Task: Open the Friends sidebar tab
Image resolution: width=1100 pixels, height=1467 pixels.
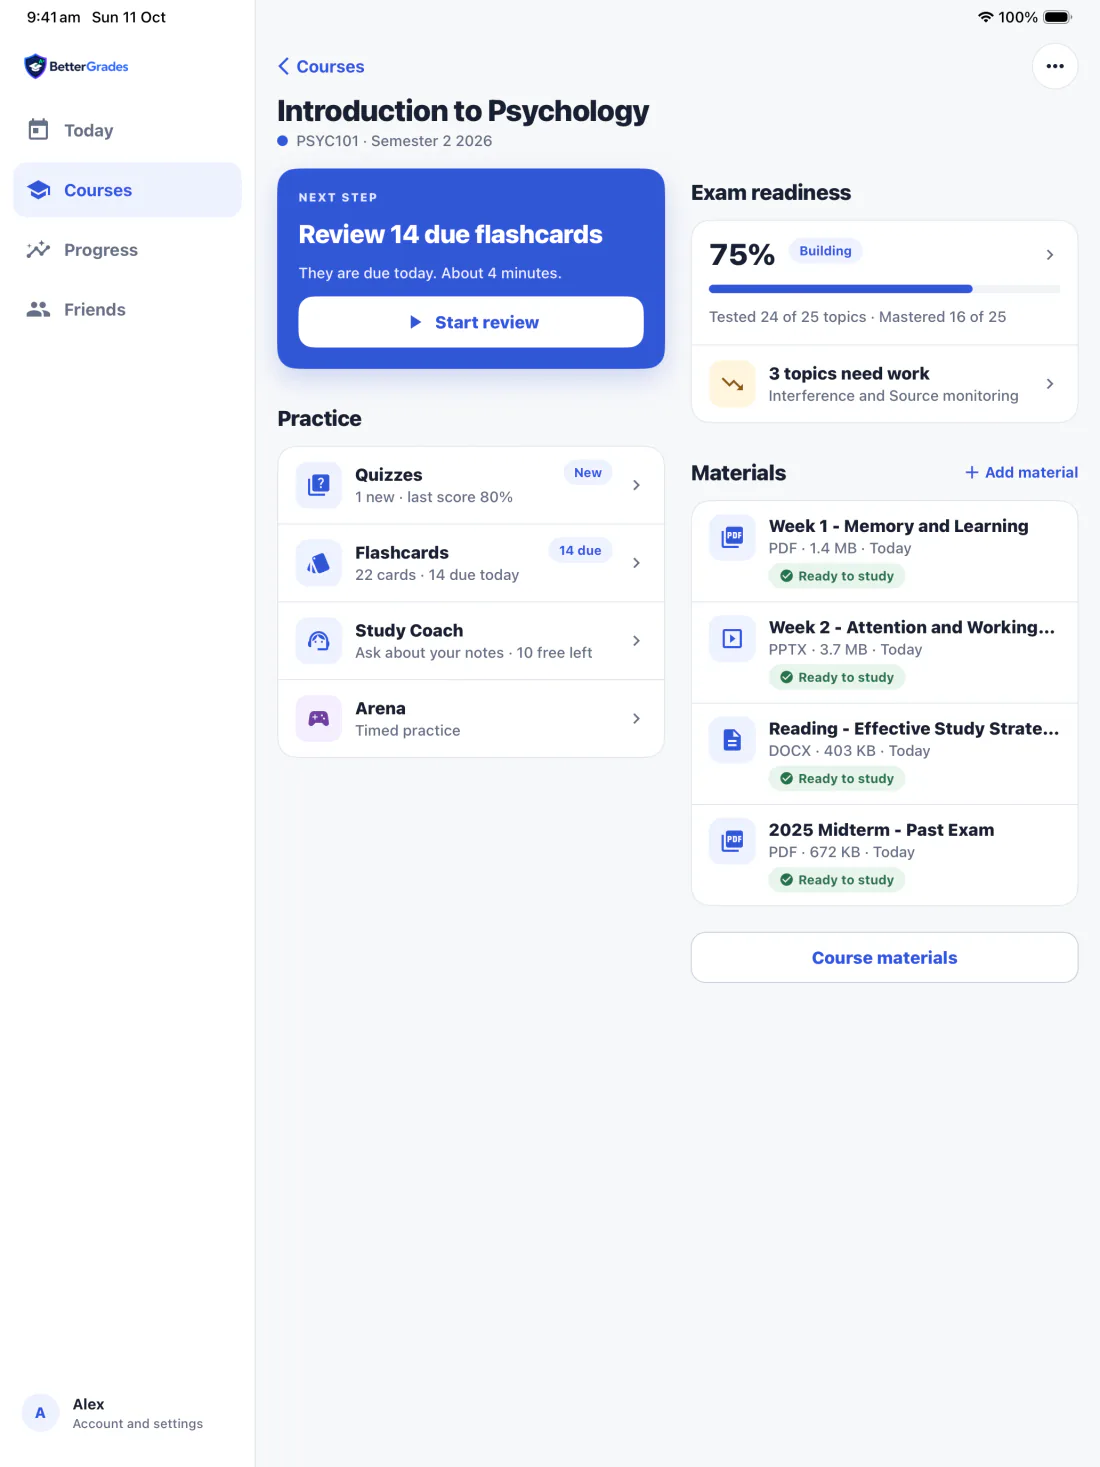Action: click(127, 310)
